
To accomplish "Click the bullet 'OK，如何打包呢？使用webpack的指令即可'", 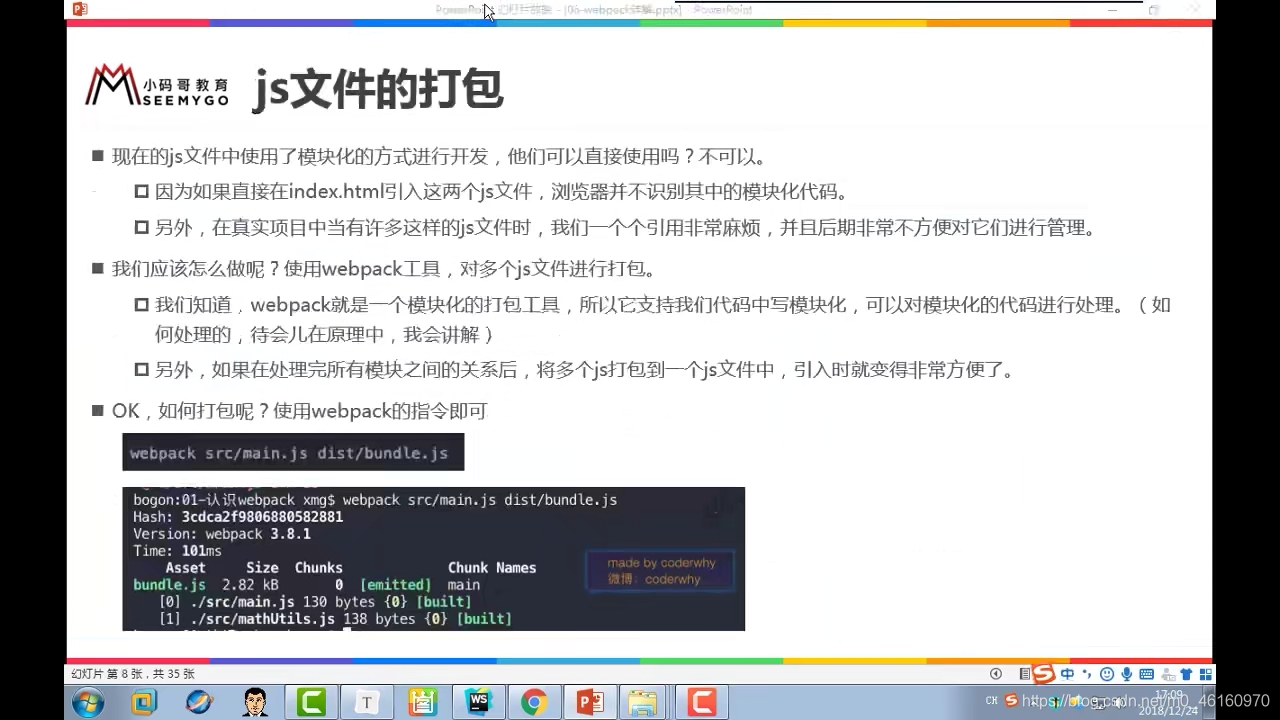I will [x=299, y=411].
